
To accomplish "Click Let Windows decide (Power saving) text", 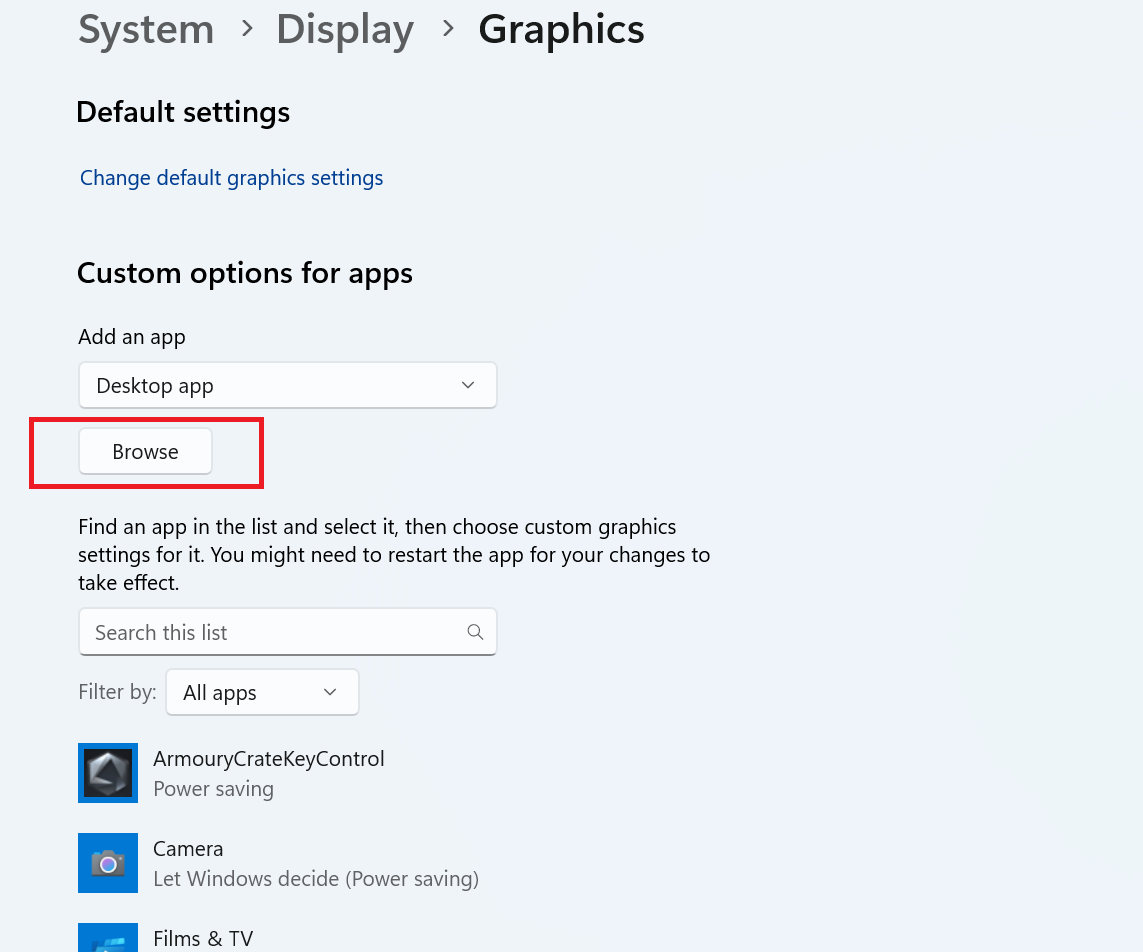I will (316, 879).
